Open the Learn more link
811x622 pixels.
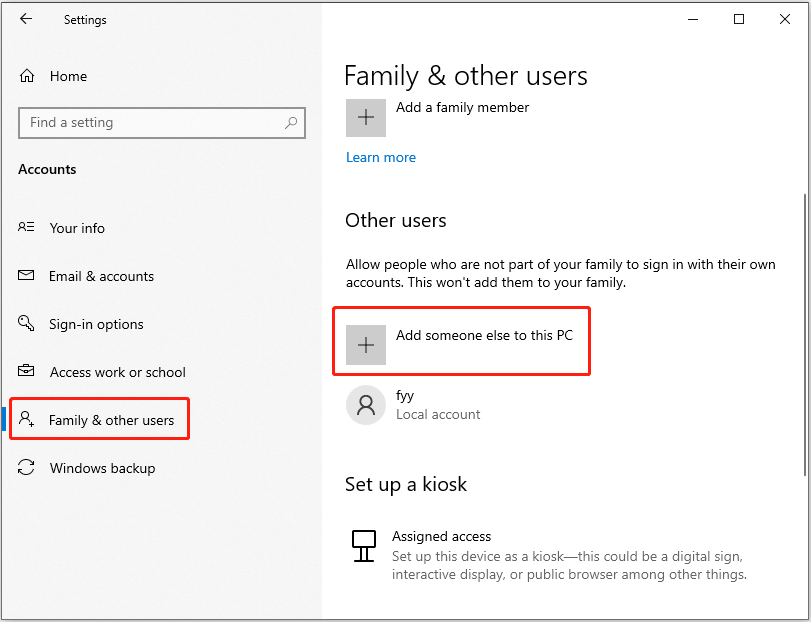pyautogui.click(x=380, y=157)
